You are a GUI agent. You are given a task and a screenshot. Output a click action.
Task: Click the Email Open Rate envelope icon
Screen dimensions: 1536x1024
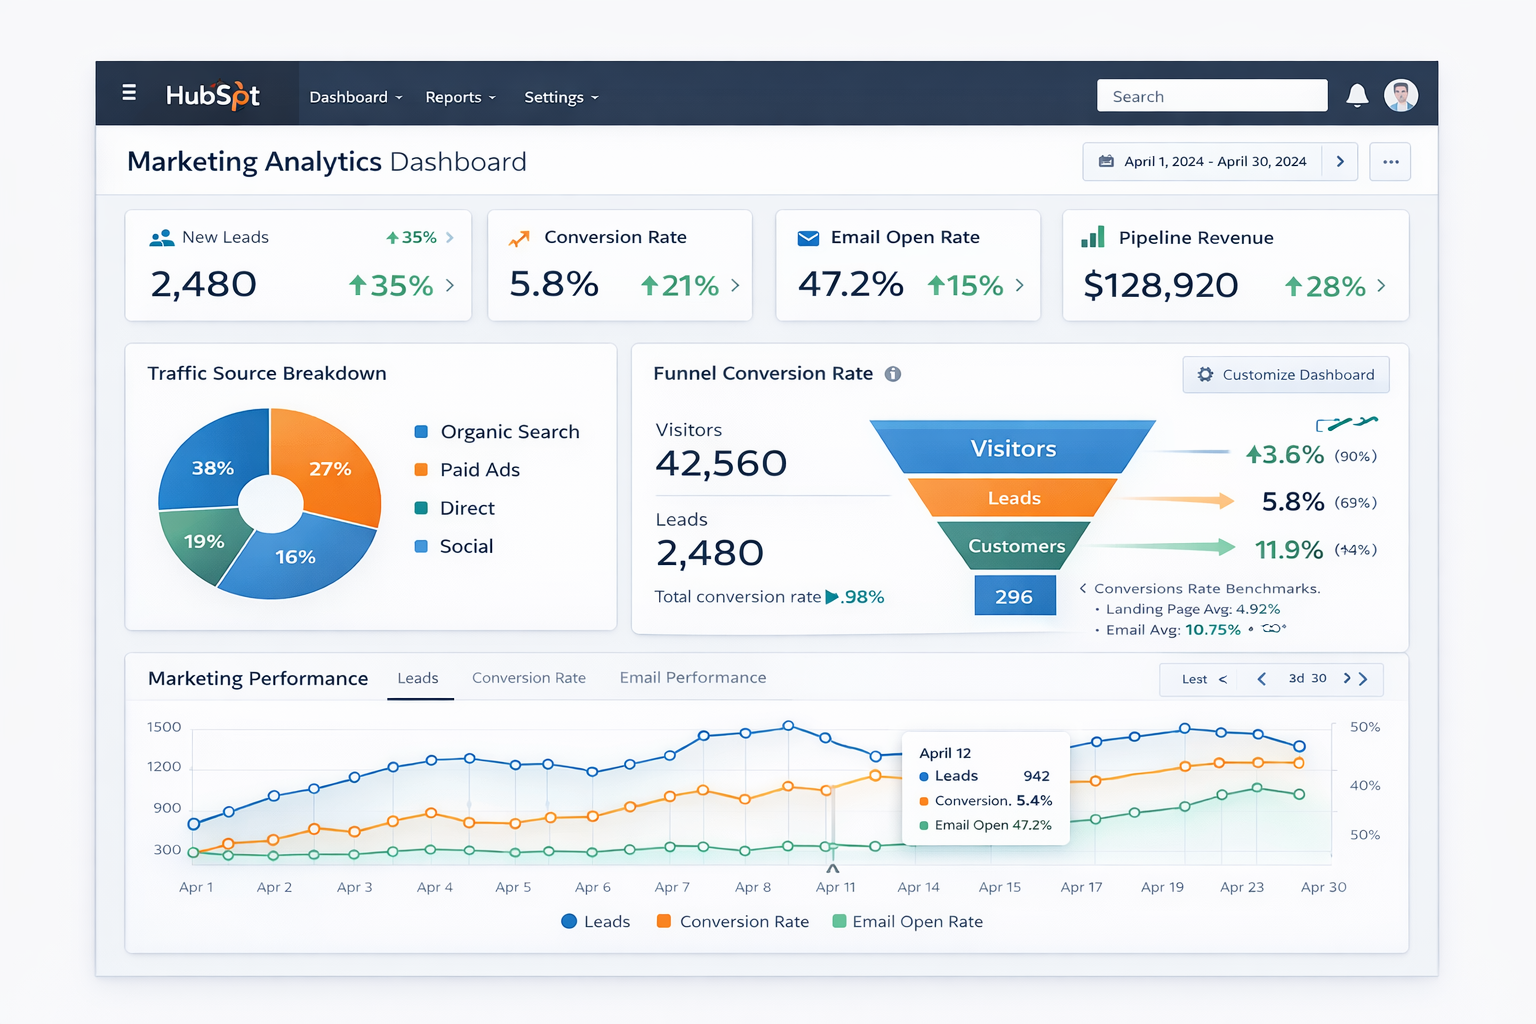pos(808,238)
